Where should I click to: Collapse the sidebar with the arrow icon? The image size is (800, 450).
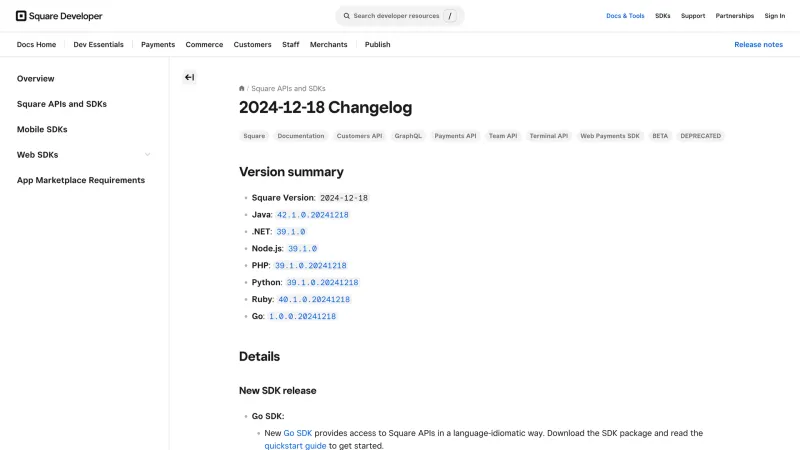189,78
